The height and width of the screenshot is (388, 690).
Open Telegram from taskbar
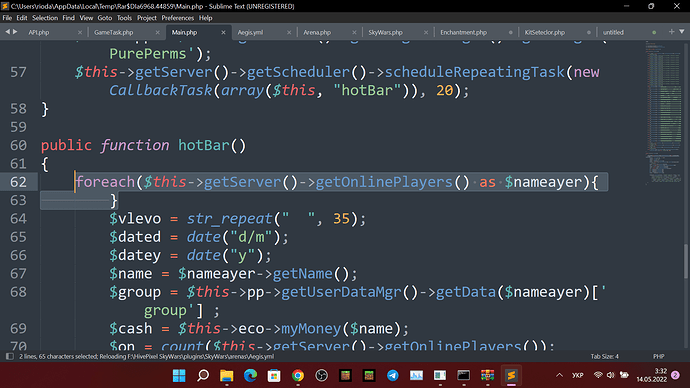[x=393, y=375]
